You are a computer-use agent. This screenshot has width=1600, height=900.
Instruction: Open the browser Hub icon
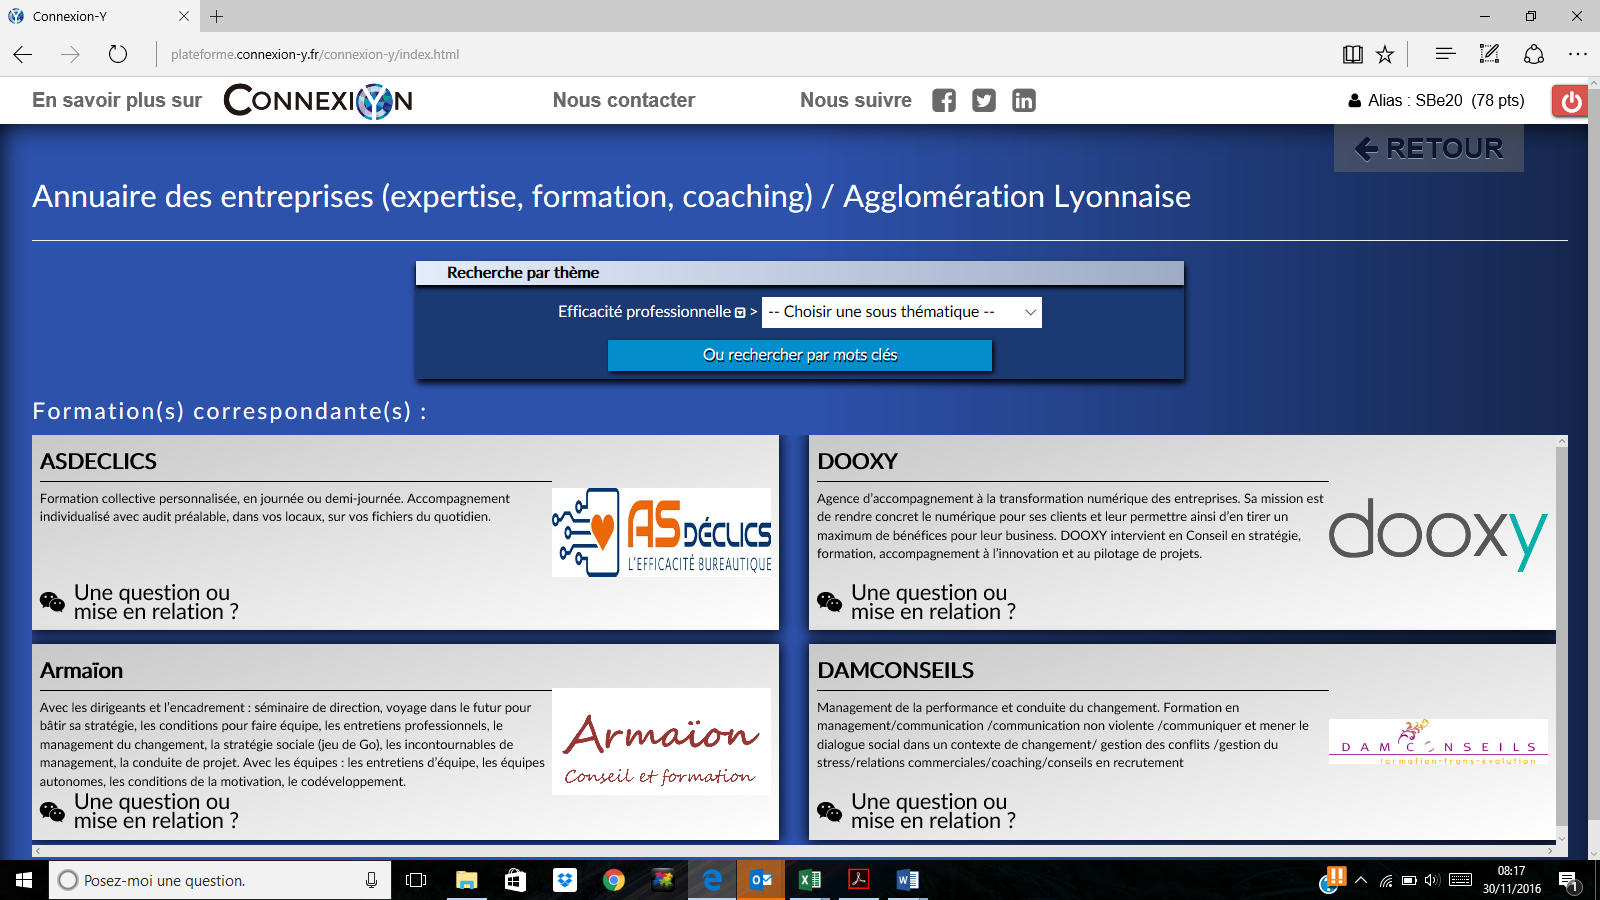[x=1445, y=54]
